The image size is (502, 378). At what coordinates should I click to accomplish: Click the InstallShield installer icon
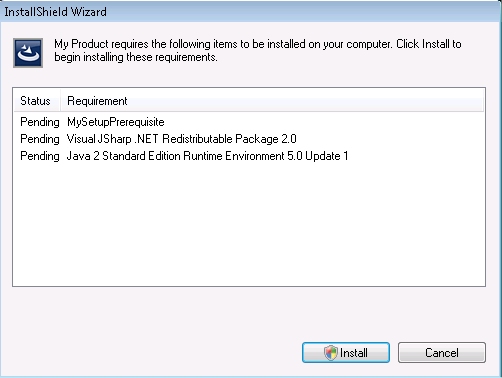click(28, 53)
